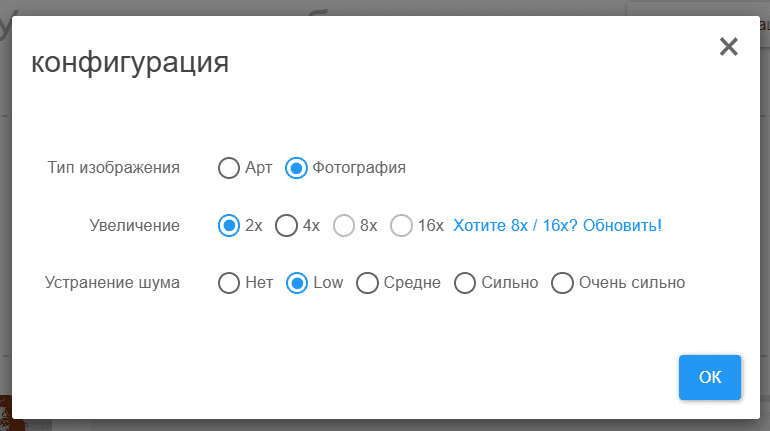Set noise reduction to Очень сильно

[562, 283]
